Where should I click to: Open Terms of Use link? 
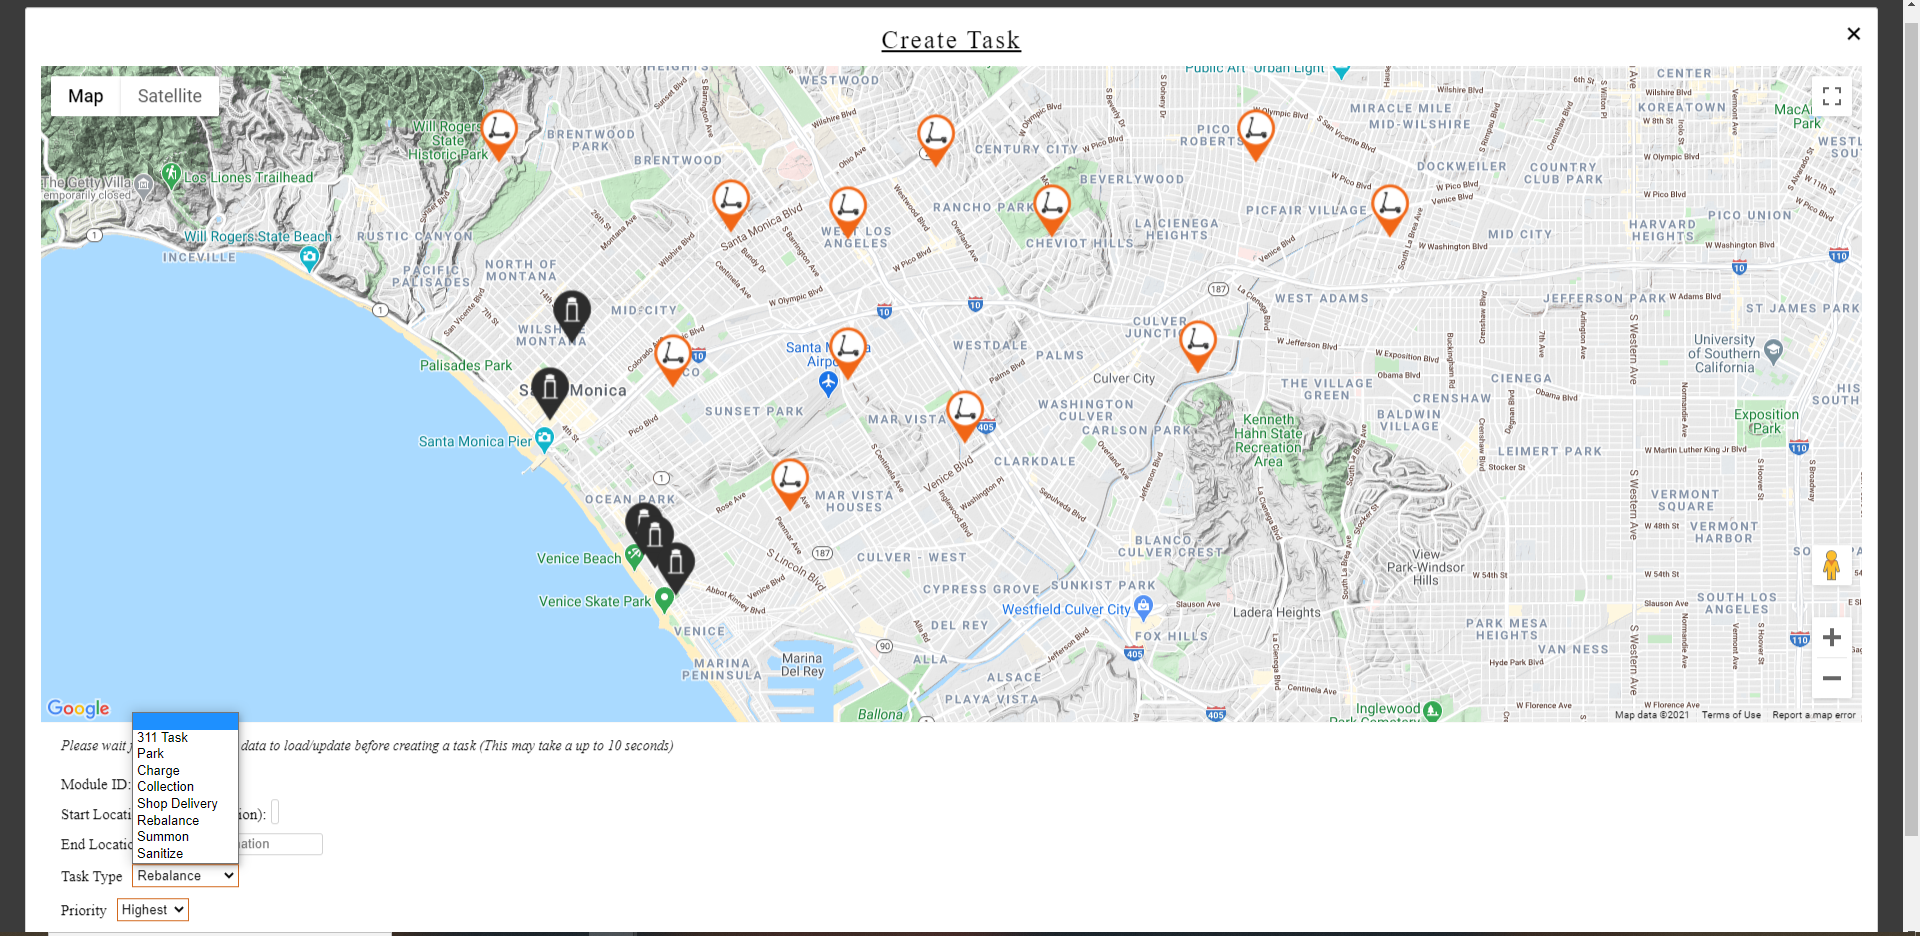(x=1731, y=715)
